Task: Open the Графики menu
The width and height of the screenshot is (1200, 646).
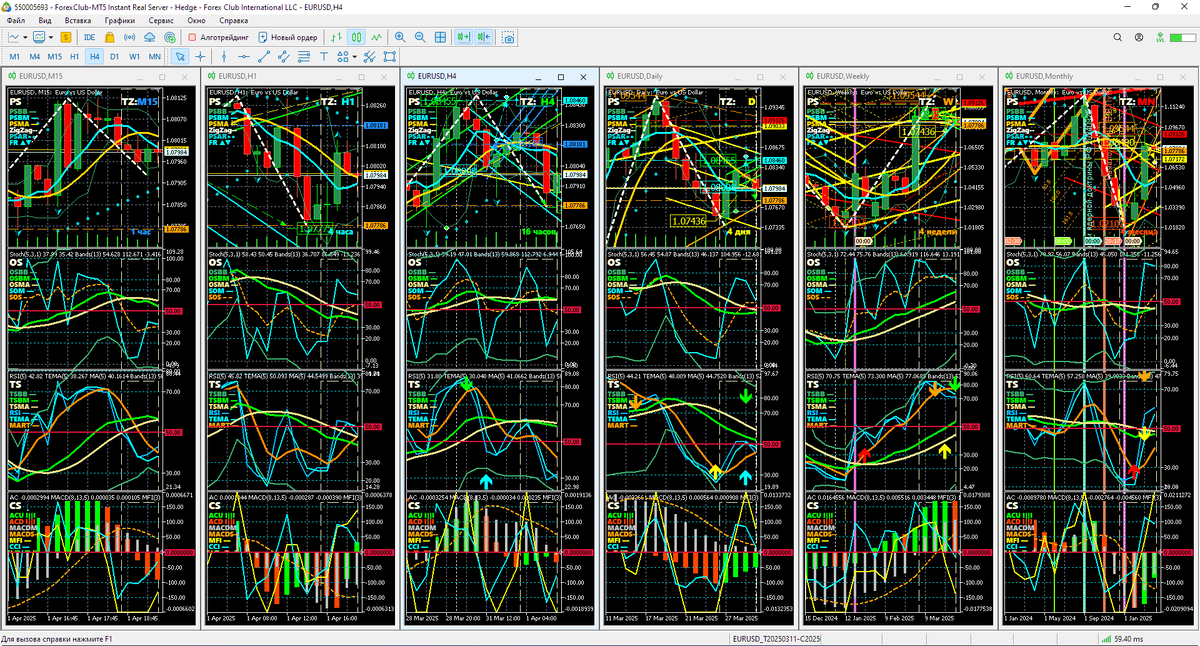Action: coord(119,20)
